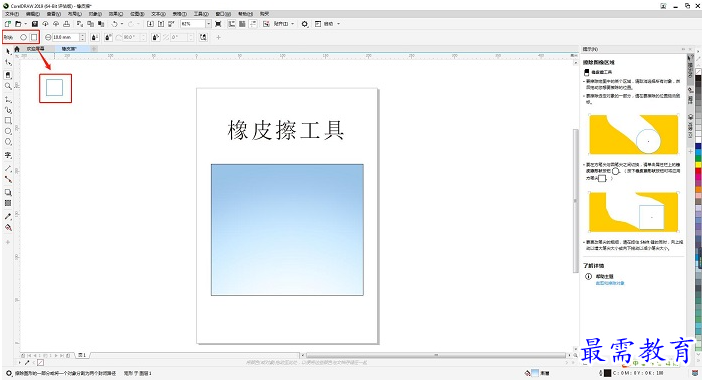Screen dimensions: 702x382
Task: Click the import icon in the toolbar
Action: (150, 24)
